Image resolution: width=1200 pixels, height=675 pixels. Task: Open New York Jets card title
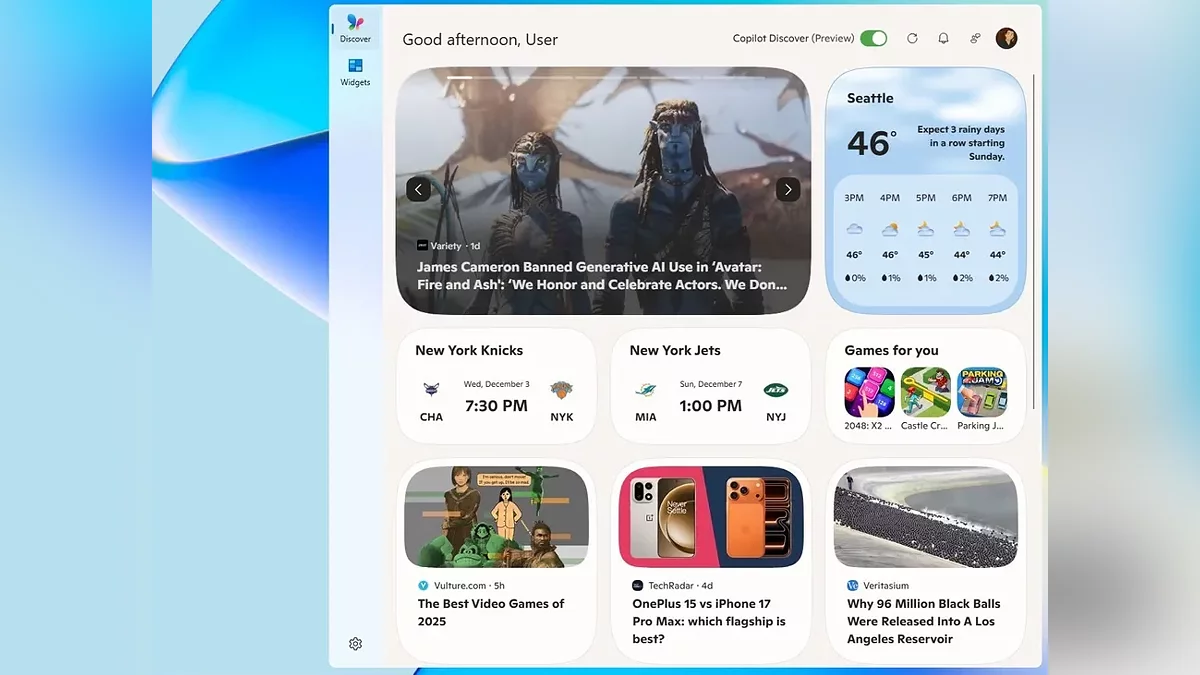coord(675,350)
